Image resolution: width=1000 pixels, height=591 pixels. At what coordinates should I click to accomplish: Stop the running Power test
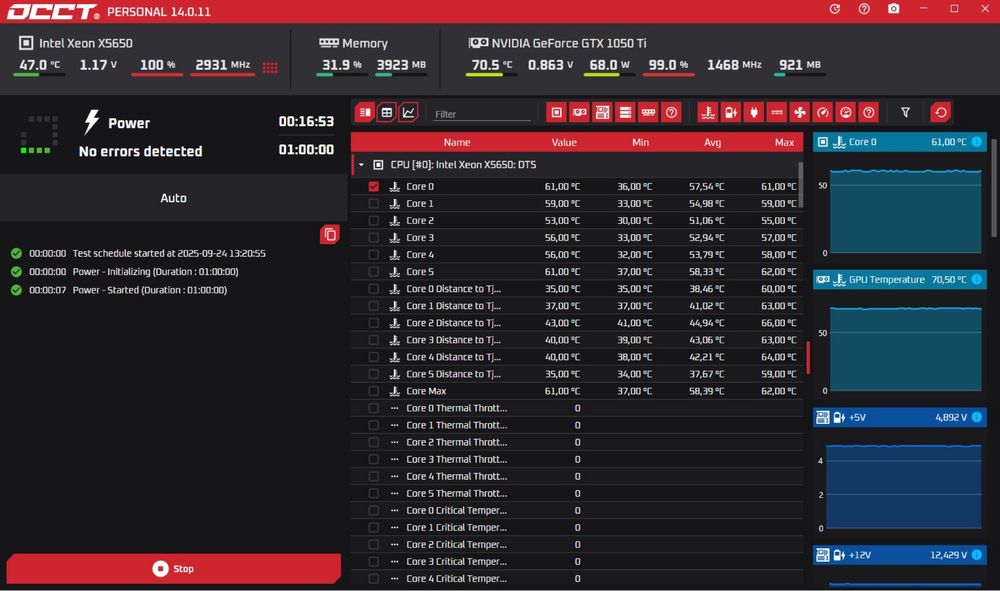click(x=173, y=568)
